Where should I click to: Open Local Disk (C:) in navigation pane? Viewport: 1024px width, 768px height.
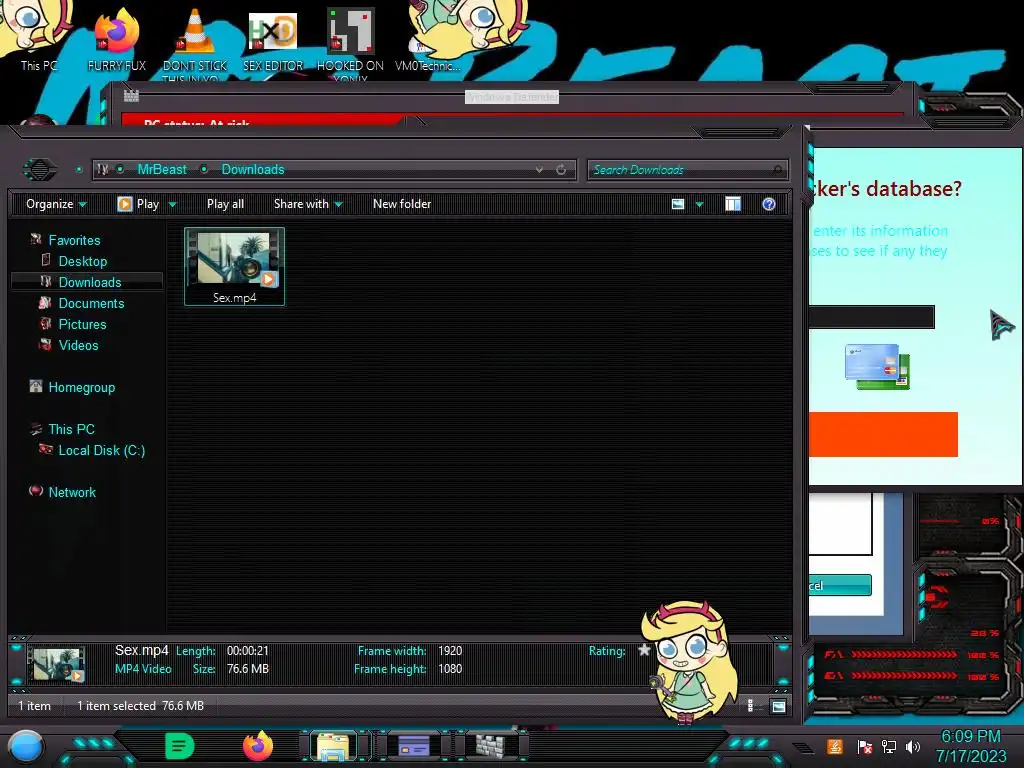tap(102, 450)
